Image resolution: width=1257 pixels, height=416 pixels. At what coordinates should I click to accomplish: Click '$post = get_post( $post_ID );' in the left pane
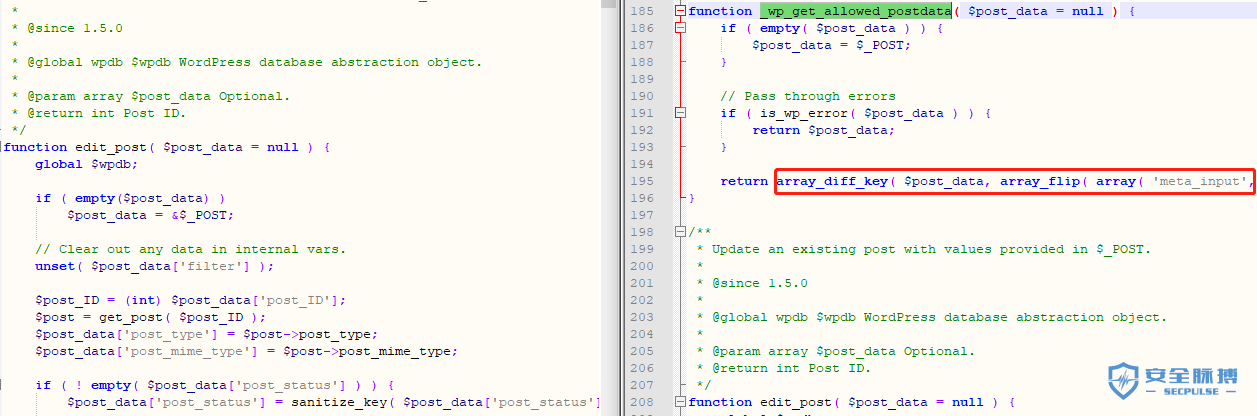[151, 317]
